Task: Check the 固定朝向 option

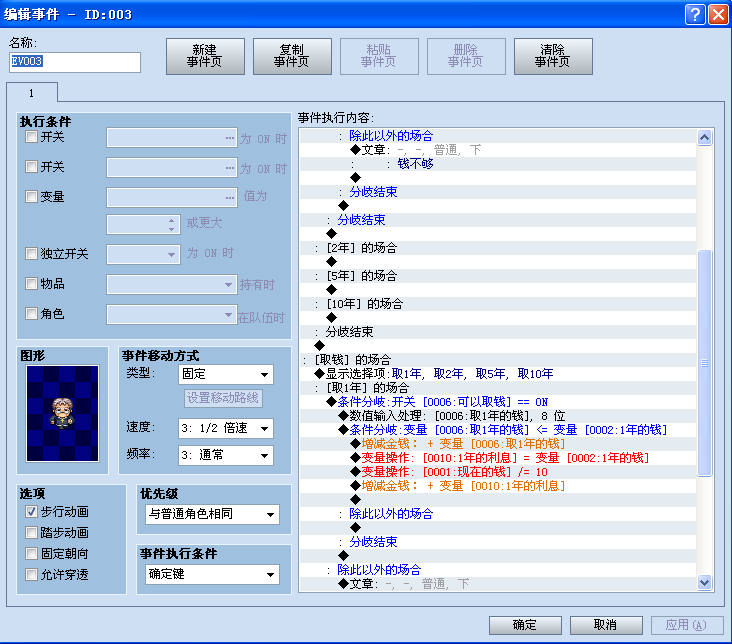Action: 31,554
